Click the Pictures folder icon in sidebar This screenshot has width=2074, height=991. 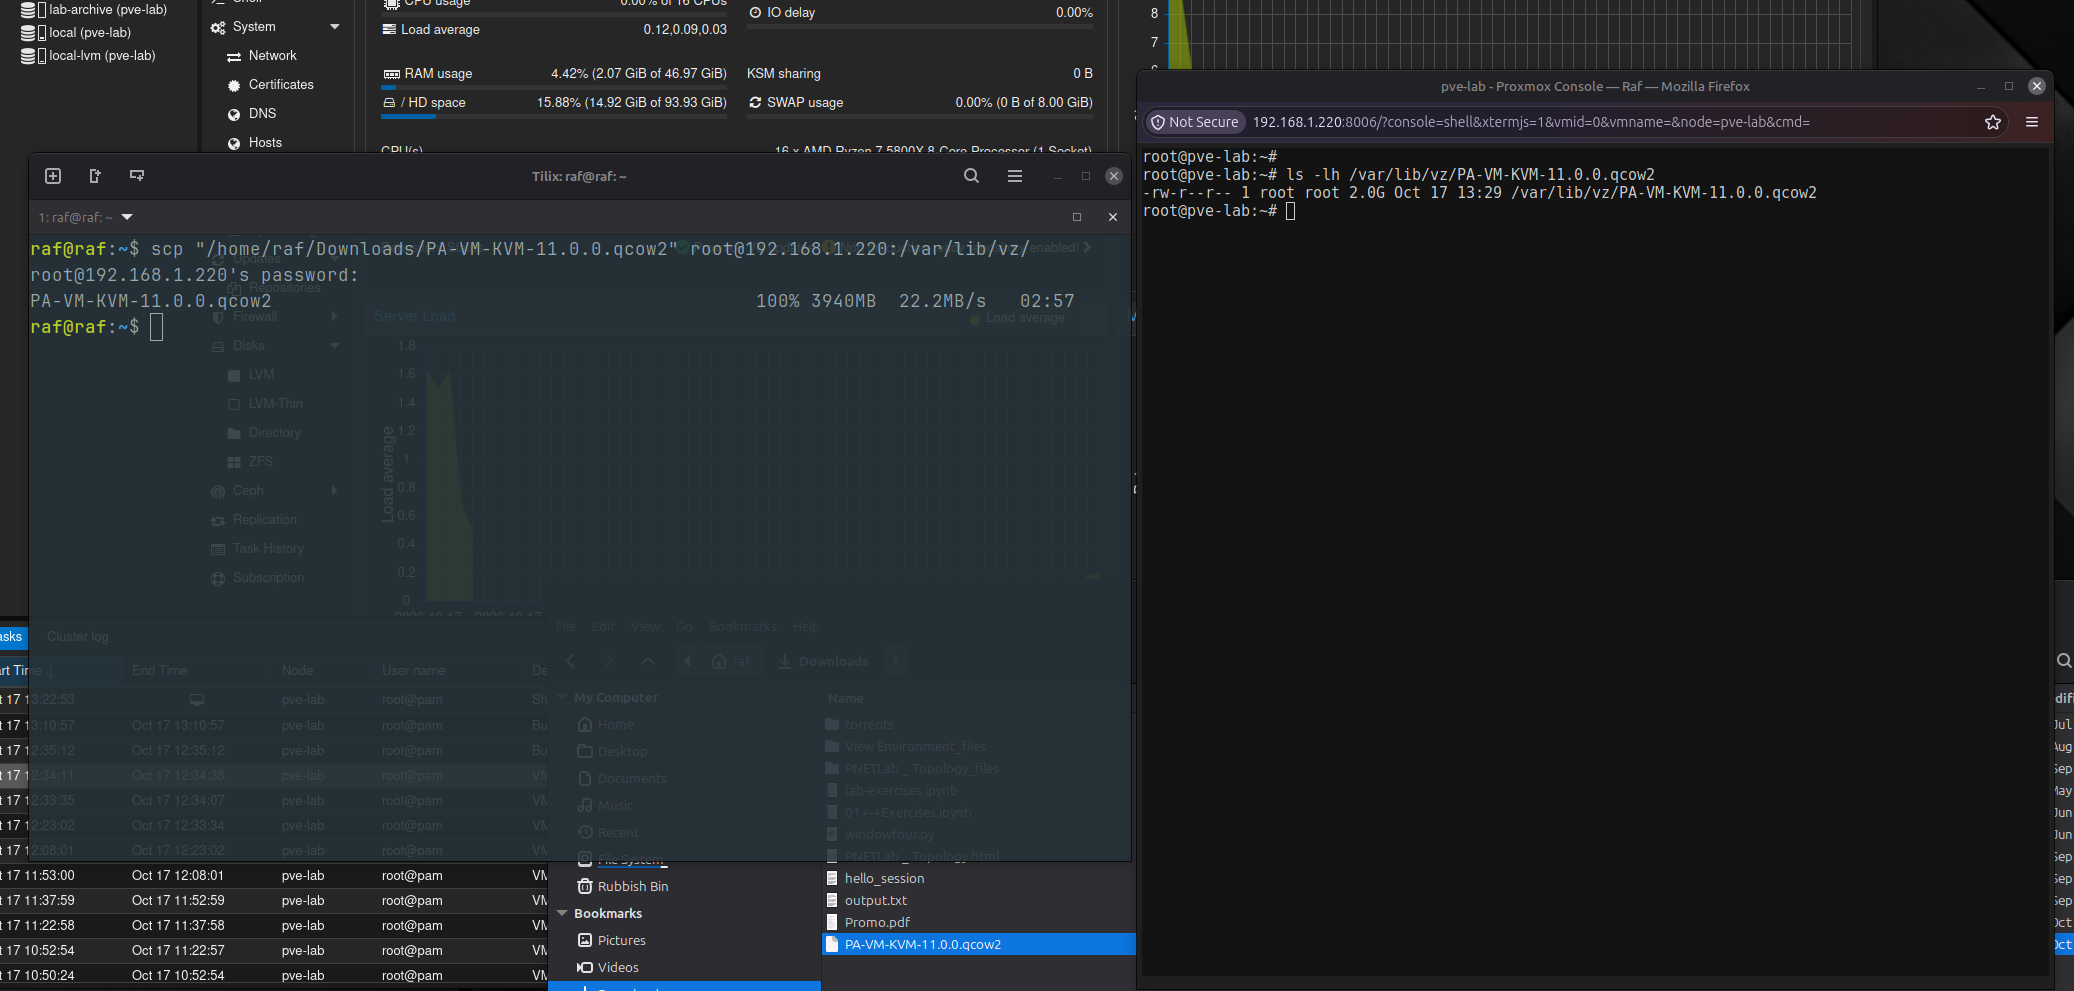[x=585, y=941]
